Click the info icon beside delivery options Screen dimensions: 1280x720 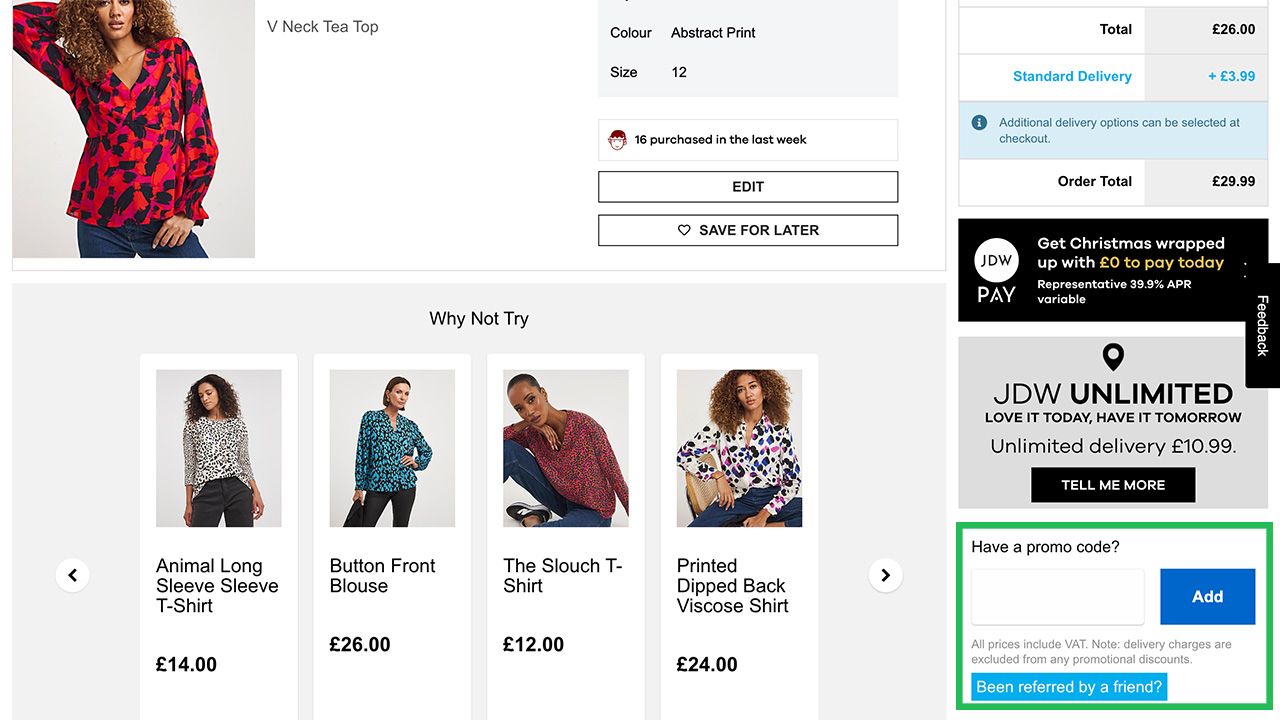point(980,123)
